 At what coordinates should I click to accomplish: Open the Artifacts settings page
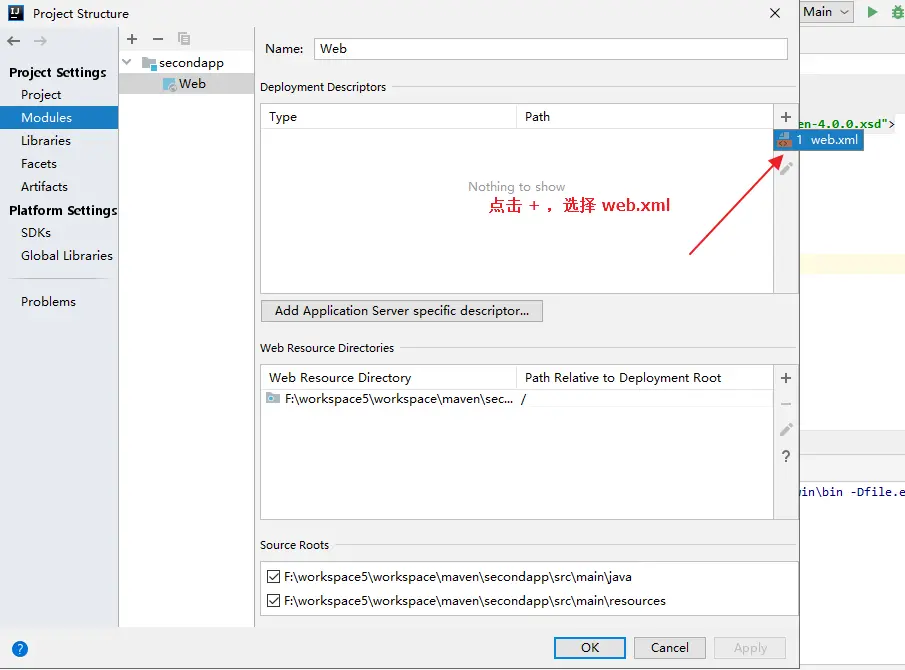click(44, 187)
